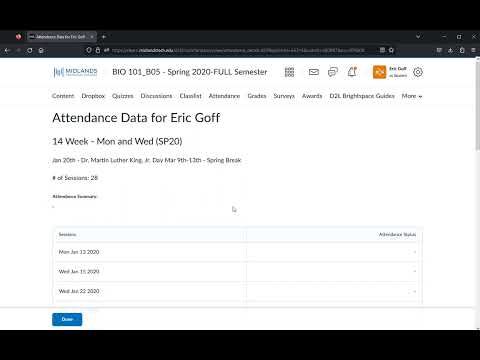Viewport: 480px width, 360px height.
Task: Click the Wed Jan 22 2020 session row
Action: pos(238,291)
